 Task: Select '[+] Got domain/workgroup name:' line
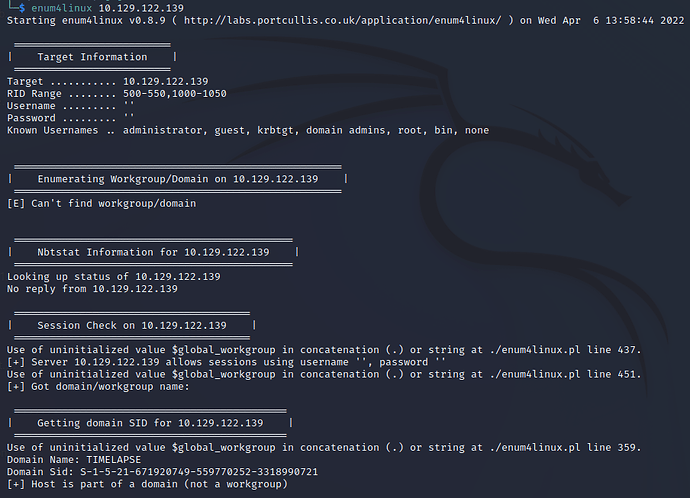point(98,387)
